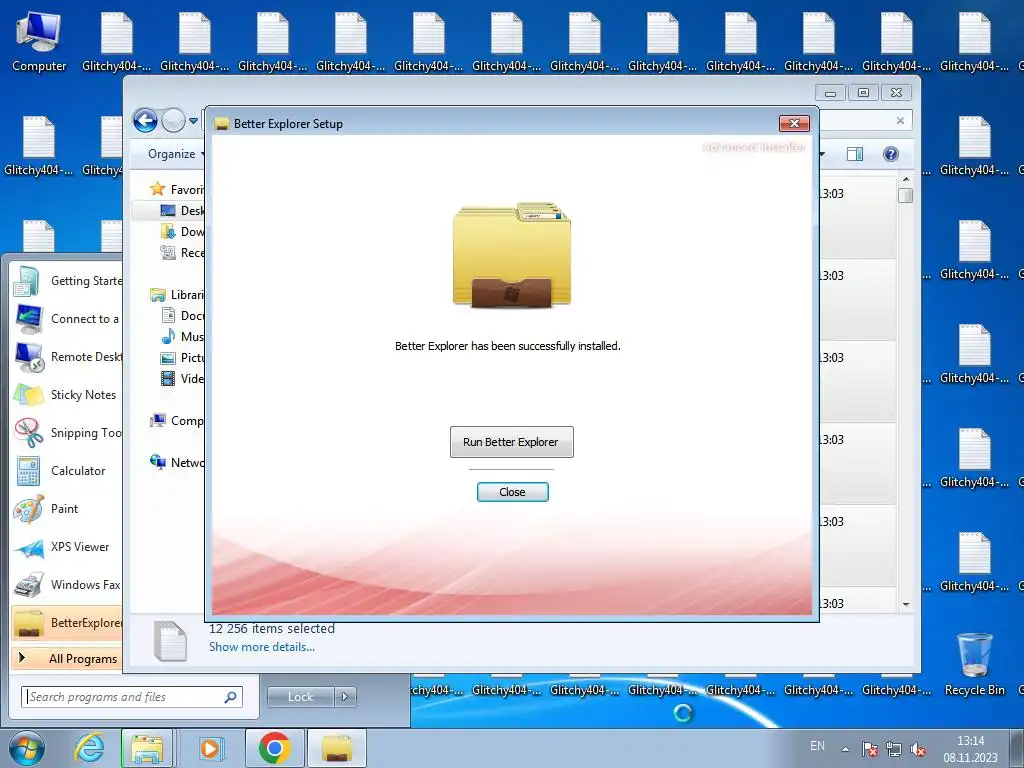The width and height of the screenshot is (1024, 768).
Task: Select Recent Places in the navigation pane
Action: [182, 253]
